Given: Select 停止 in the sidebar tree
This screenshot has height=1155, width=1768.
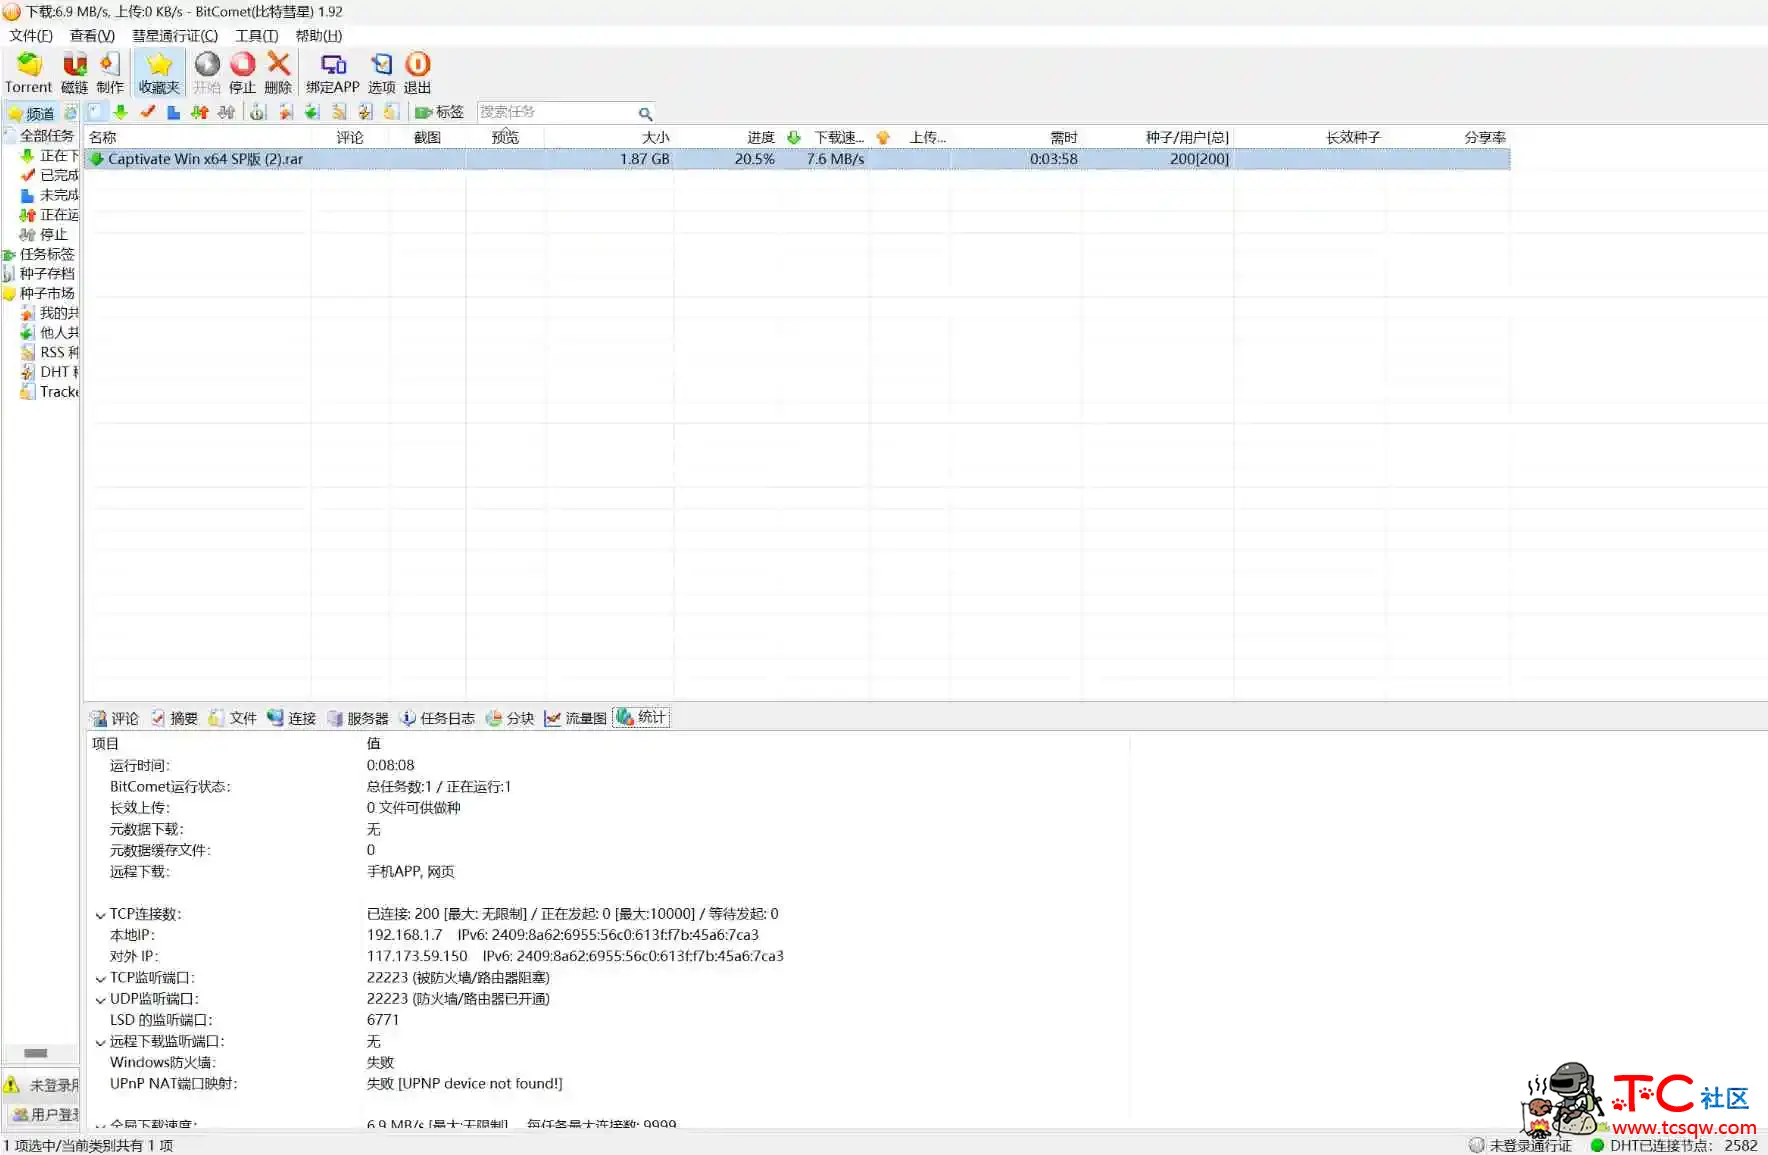Looking at the screenshot, I should point(54,234).
